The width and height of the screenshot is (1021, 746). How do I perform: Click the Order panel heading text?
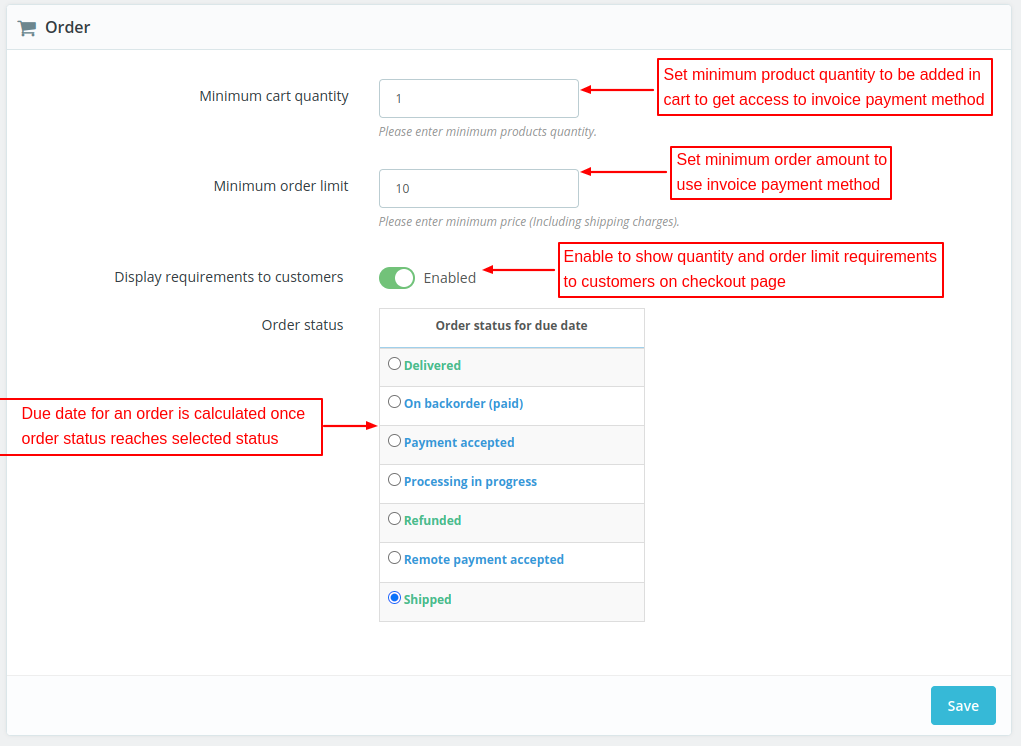click(68, 28)
